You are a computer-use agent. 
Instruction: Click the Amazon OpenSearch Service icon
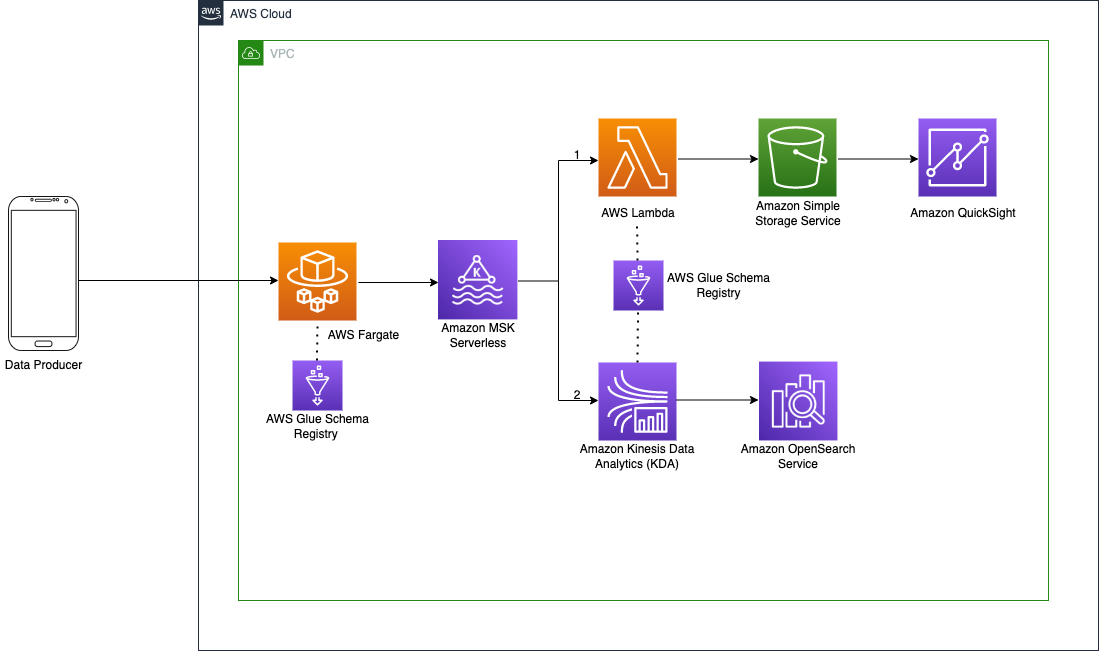click(798, 401)
